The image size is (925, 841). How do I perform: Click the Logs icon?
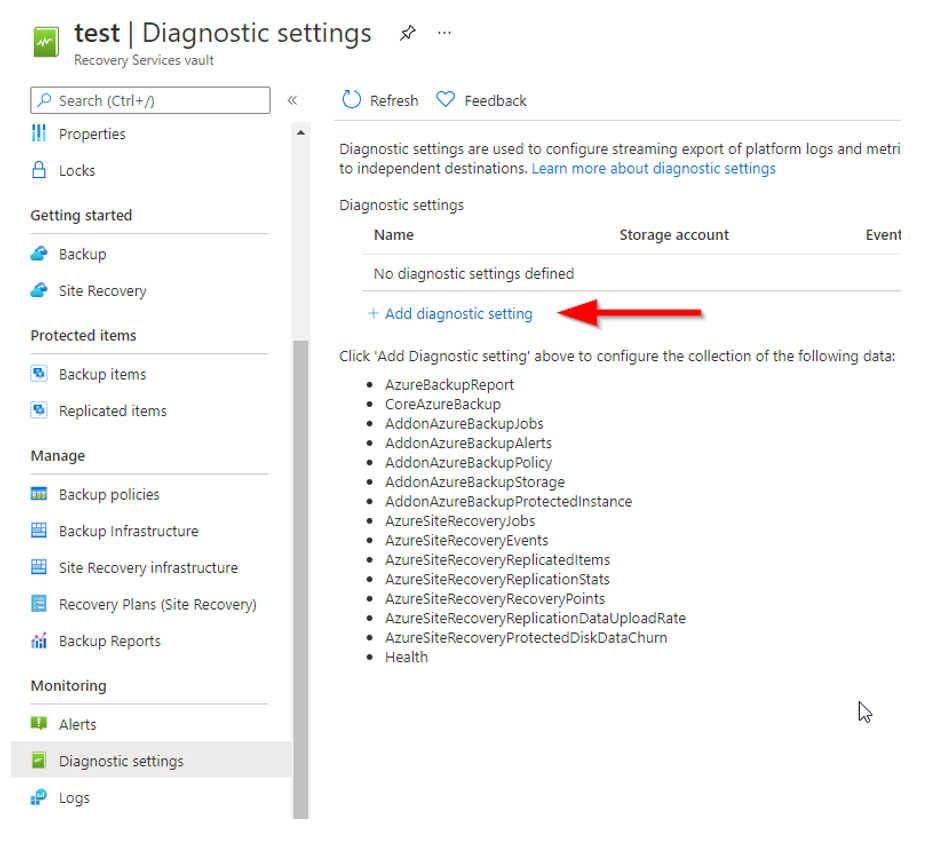[39, 797]
